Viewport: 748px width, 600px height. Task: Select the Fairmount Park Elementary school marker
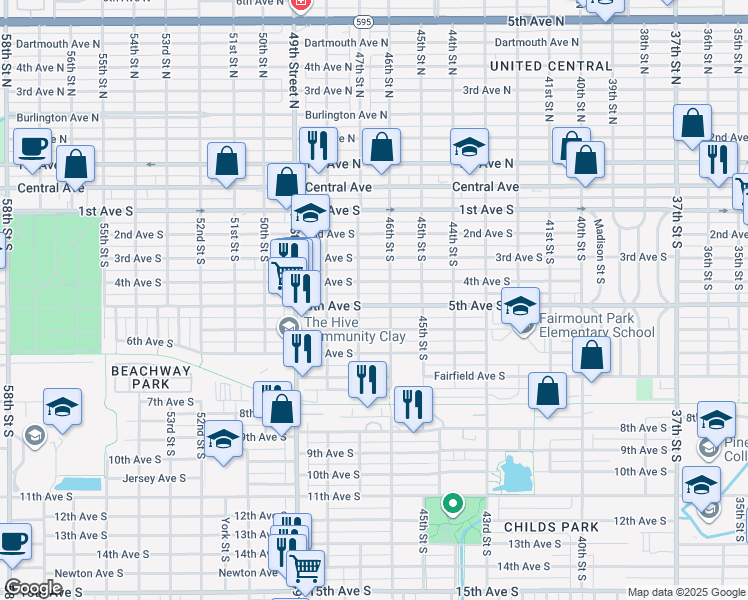click(520, 308)
